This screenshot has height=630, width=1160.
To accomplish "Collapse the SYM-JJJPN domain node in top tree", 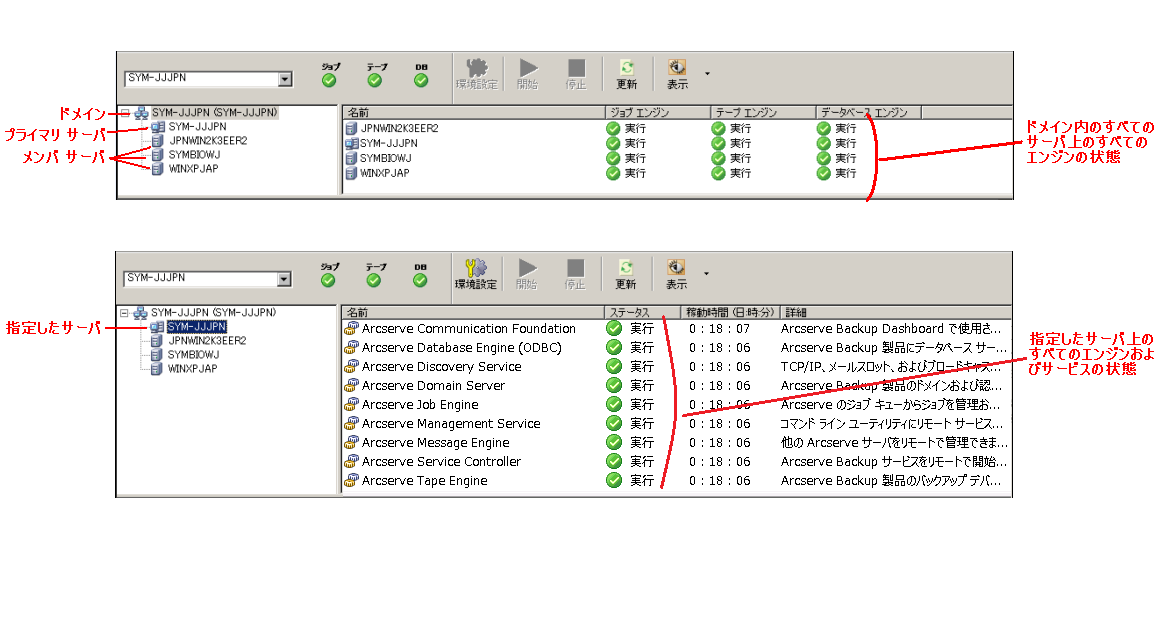I will (x=125, y=113).
